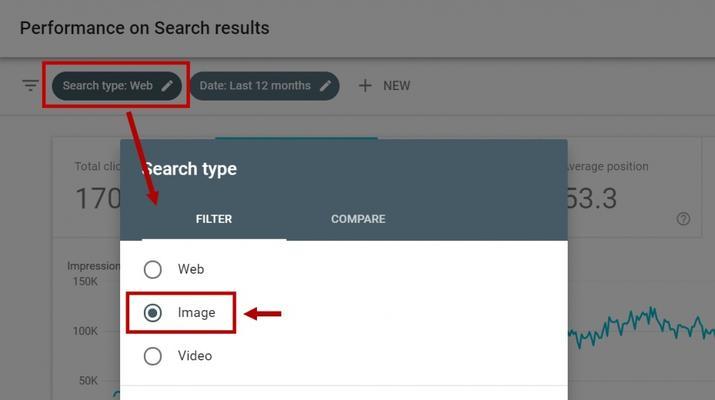The width and height of the screenshot is (715, 400).
Task: Select the Video radio button
Action: [153, 356]
